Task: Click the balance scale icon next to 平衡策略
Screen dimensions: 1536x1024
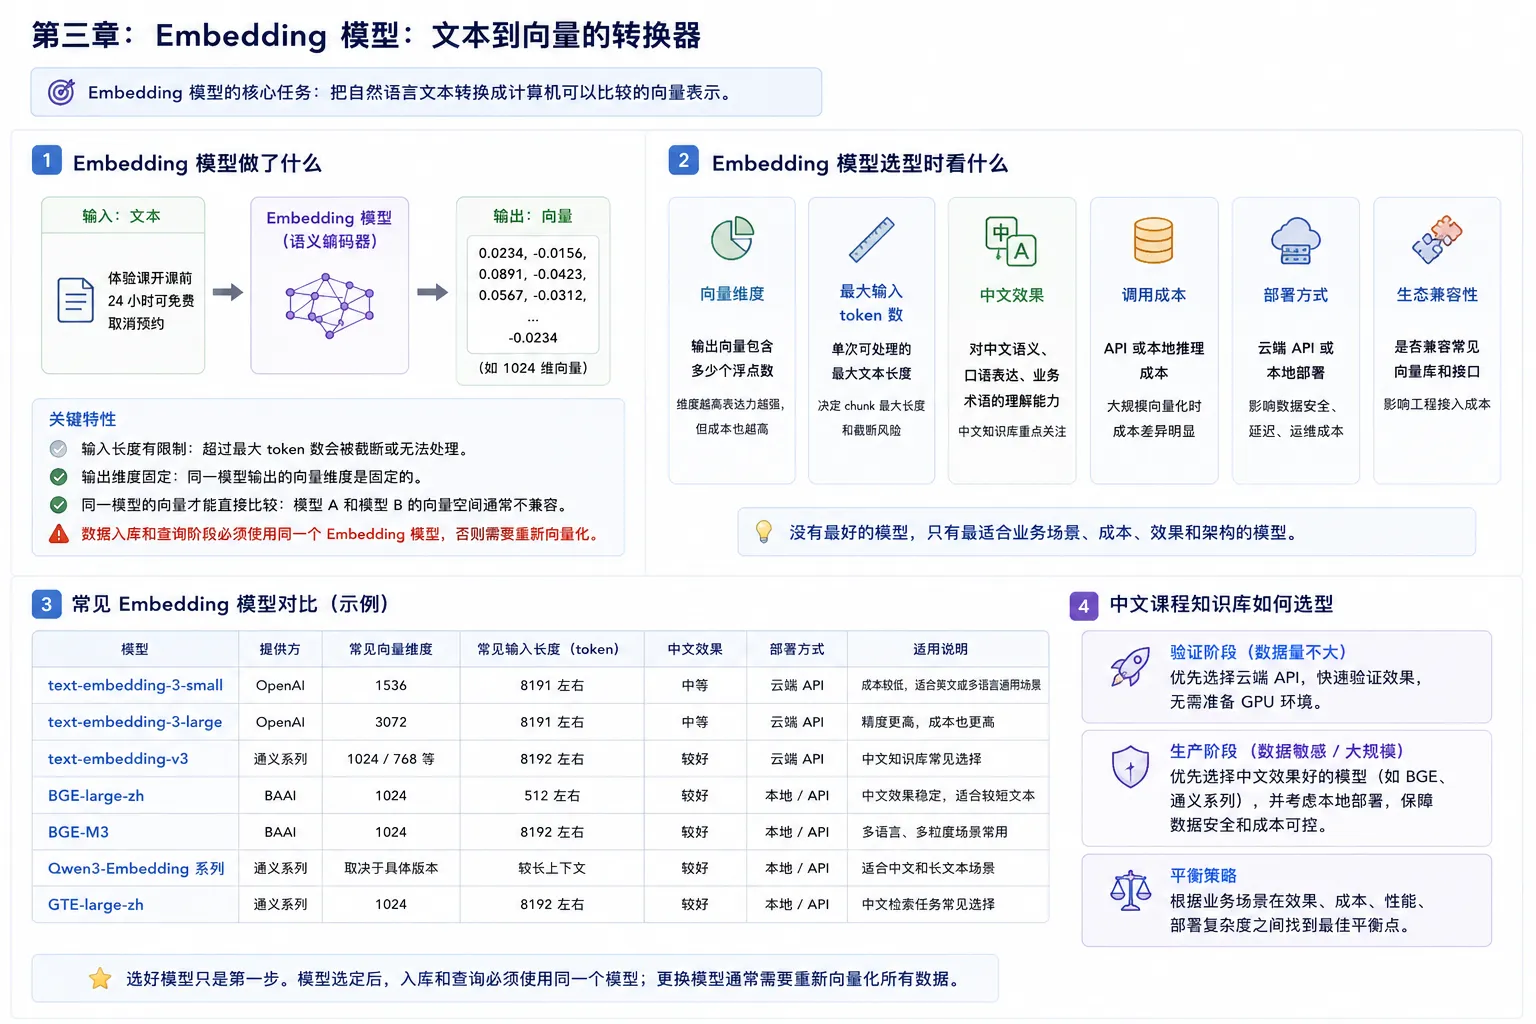Action: [1130, 890]
